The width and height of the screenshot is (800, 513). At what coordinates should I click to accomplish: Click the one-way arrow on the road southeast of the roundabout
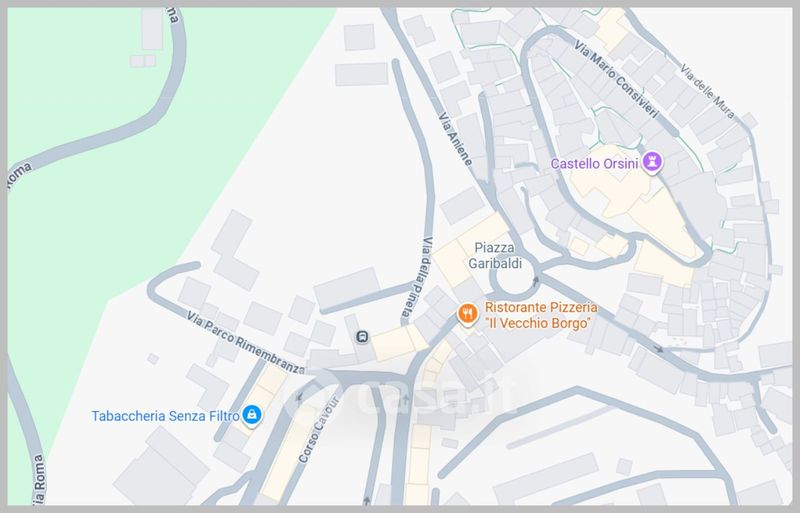[x=659, y=349]
